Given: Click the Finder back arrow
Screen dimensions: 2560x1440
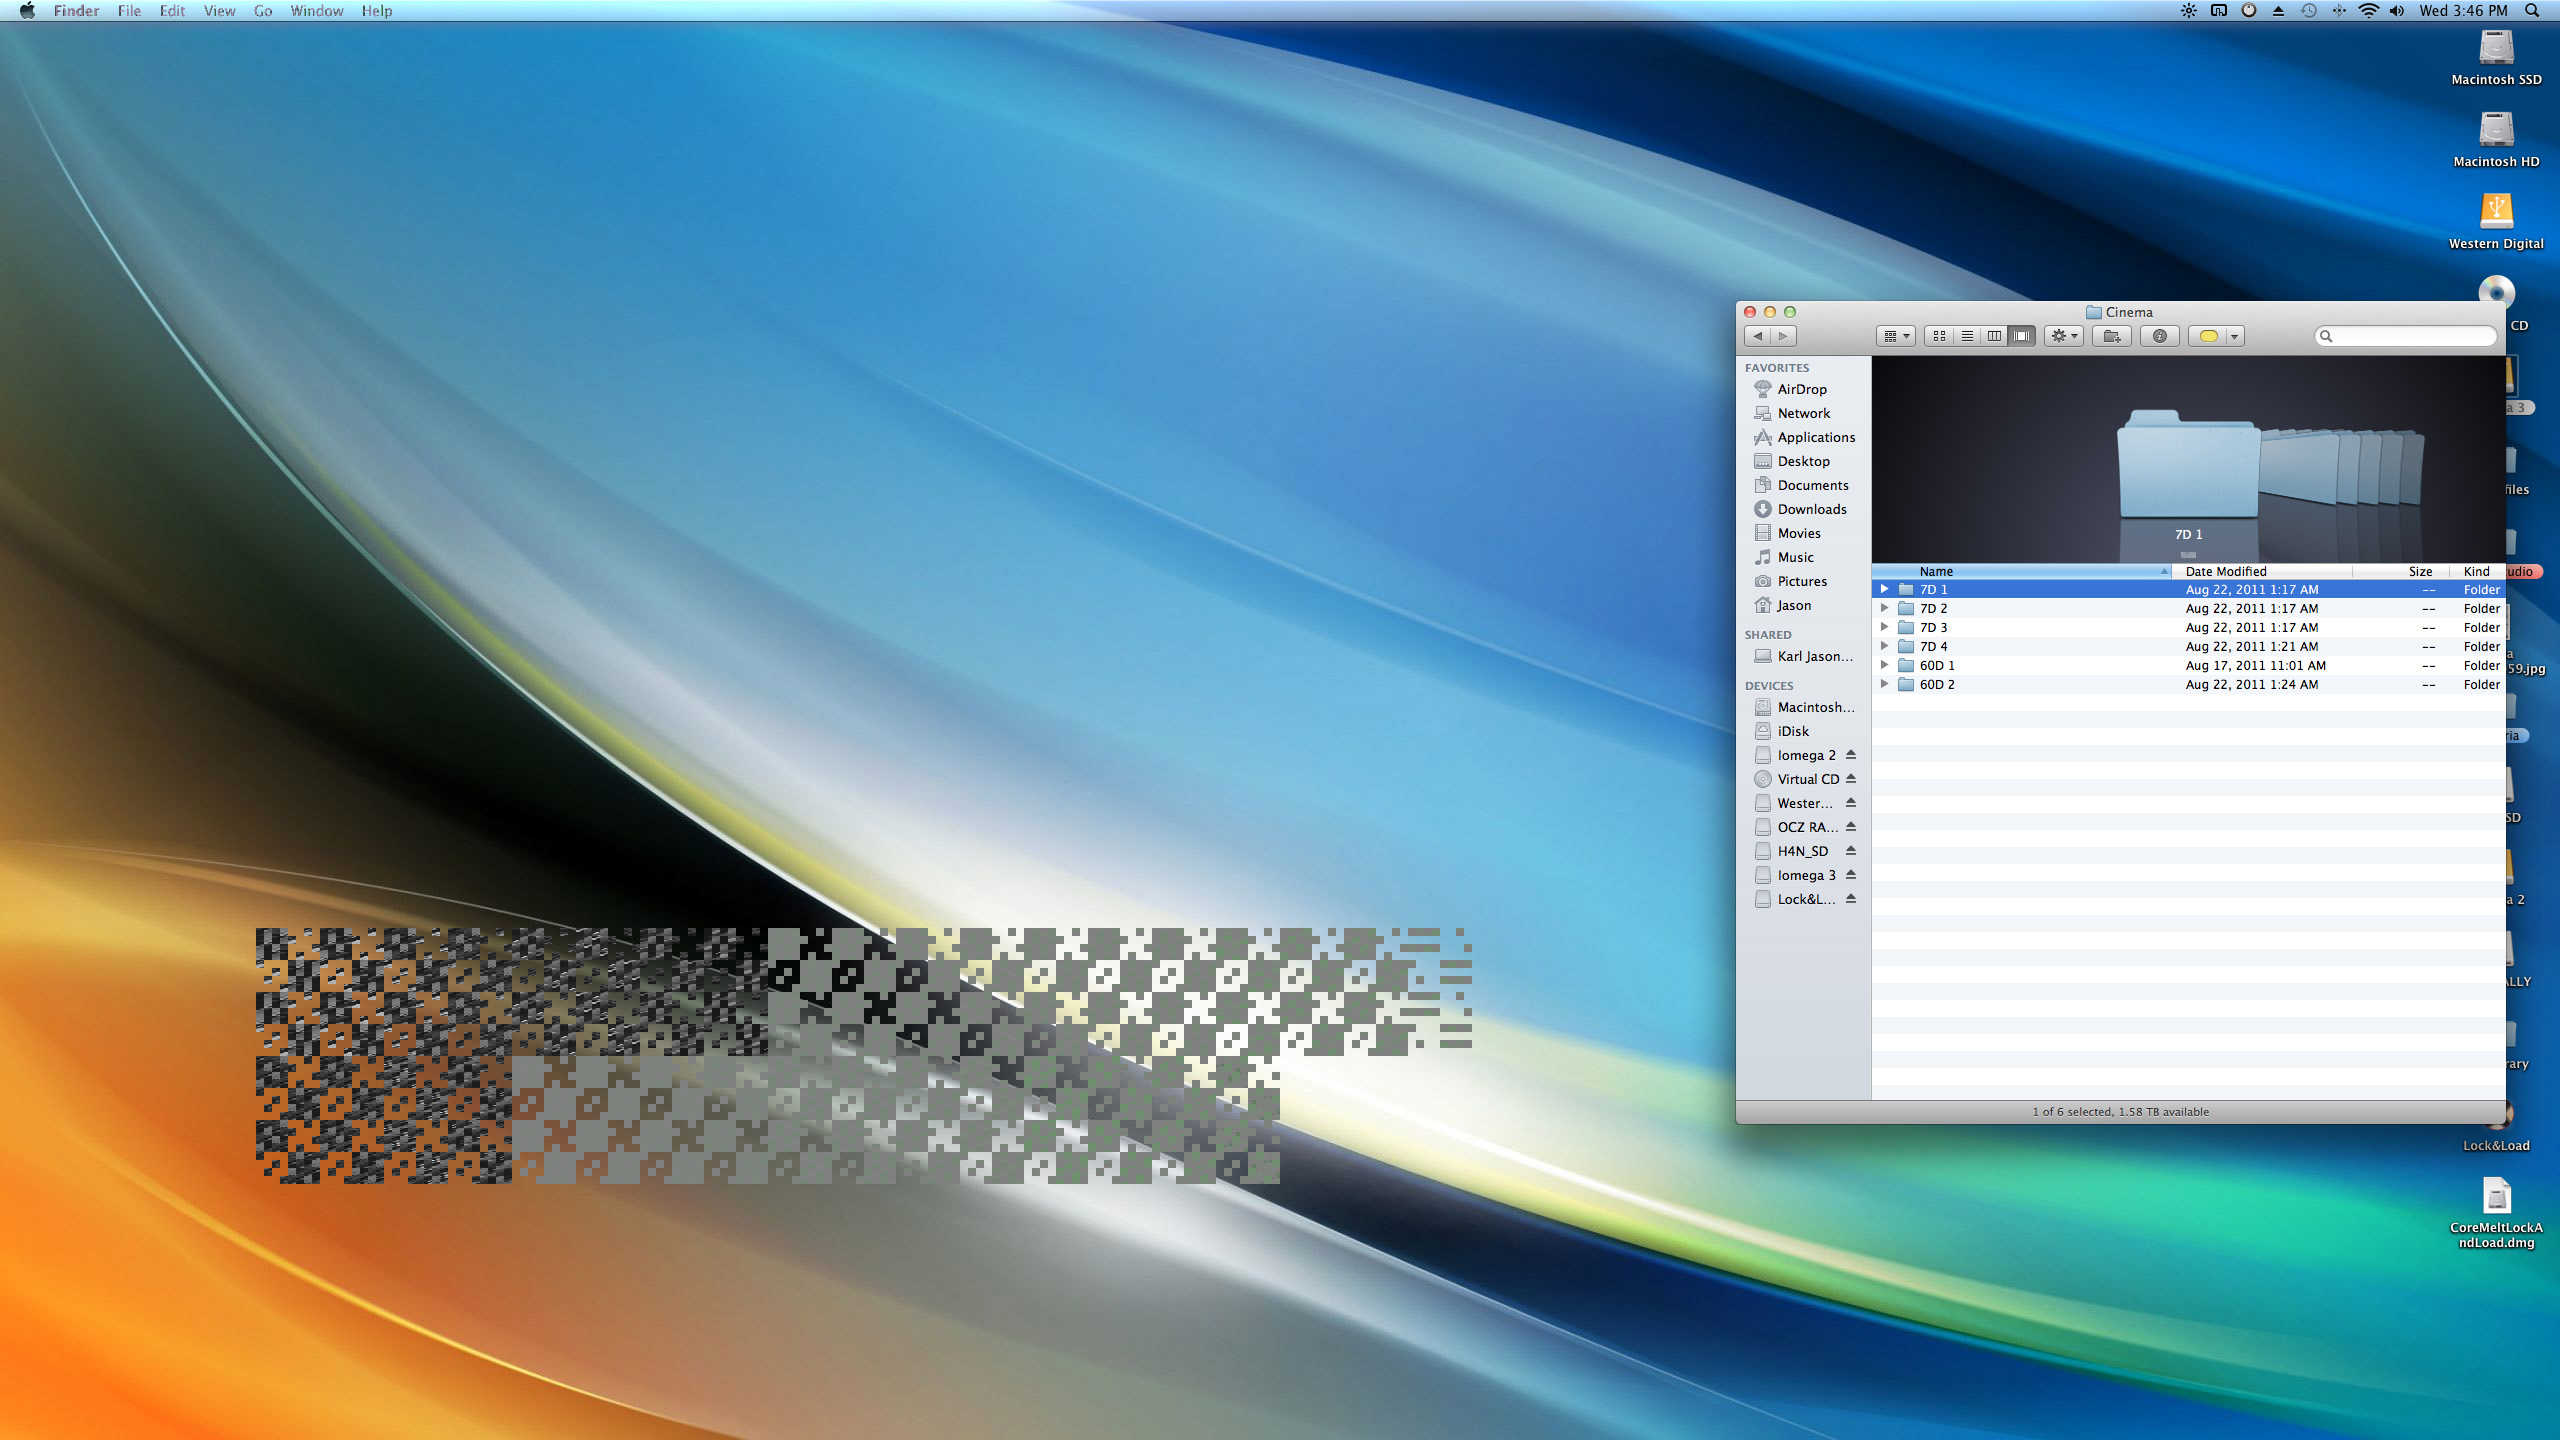Looking at the screenshot, I should pos(1758,336).
